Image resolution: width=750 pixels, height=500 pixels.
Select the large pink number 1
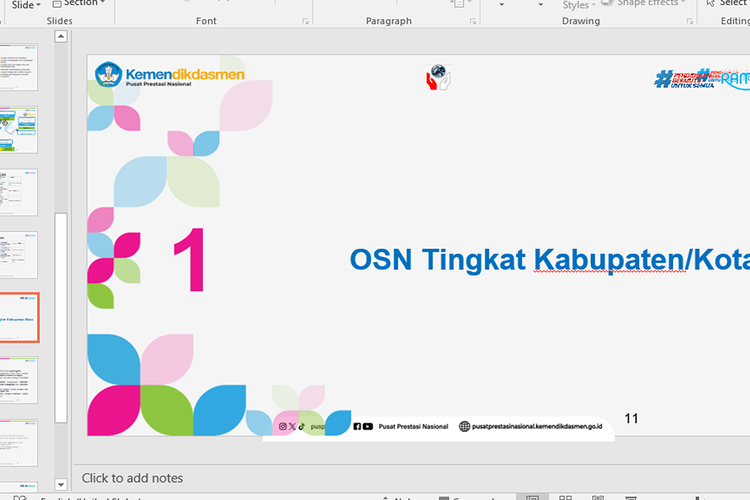(189, 260)
